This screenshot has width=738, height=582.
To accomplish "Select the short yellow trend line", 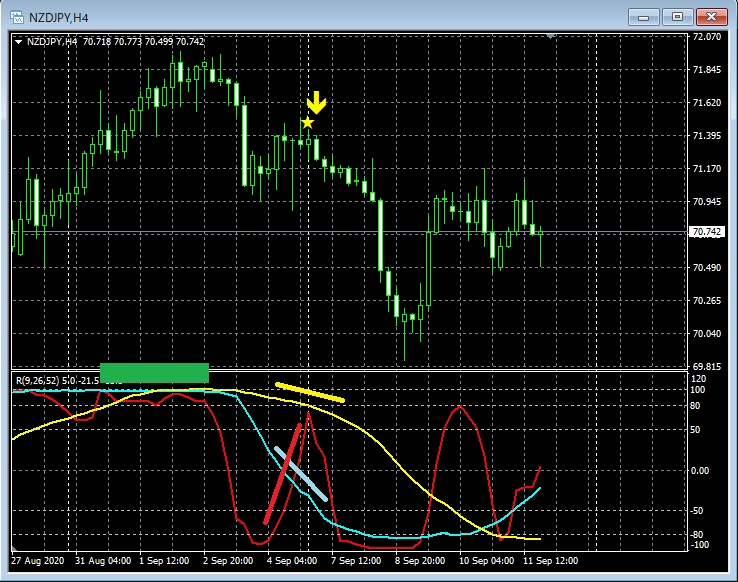I will point(309,392).
